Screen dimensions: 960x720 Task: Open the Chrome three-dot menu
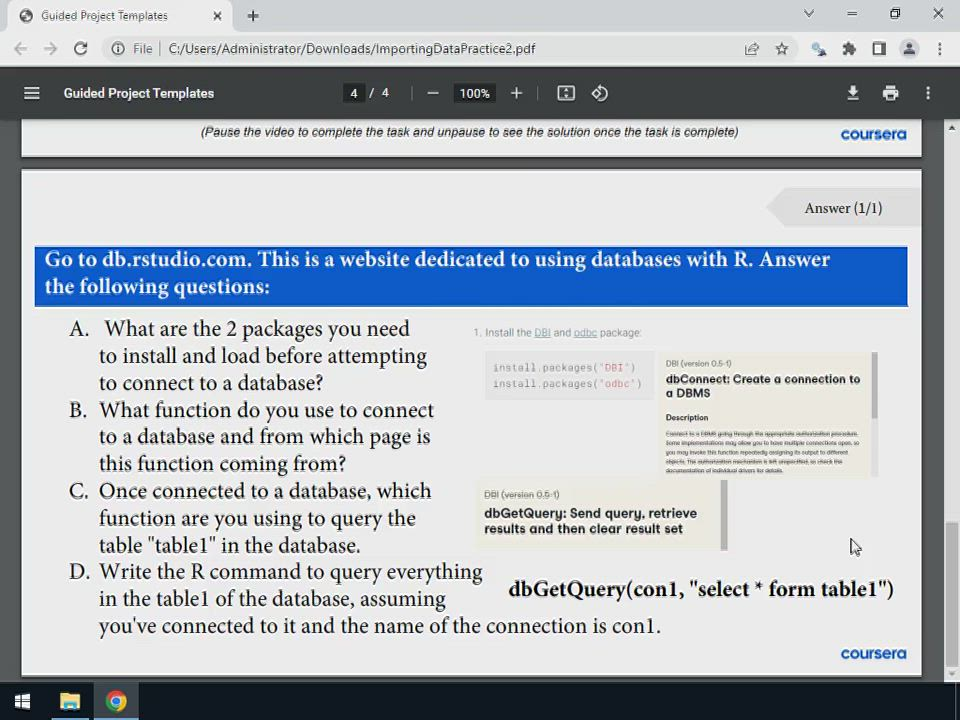[x=940, y=49]
